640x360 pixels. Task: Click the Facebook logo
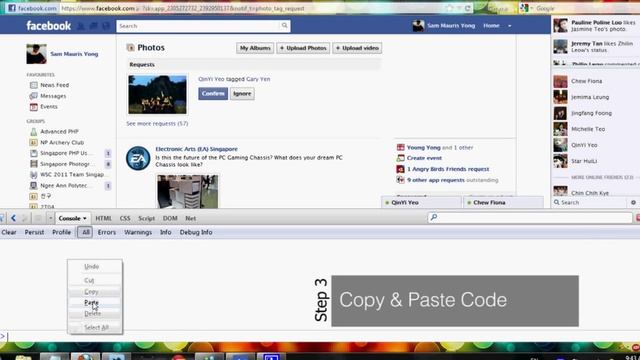tap(49, 26)
